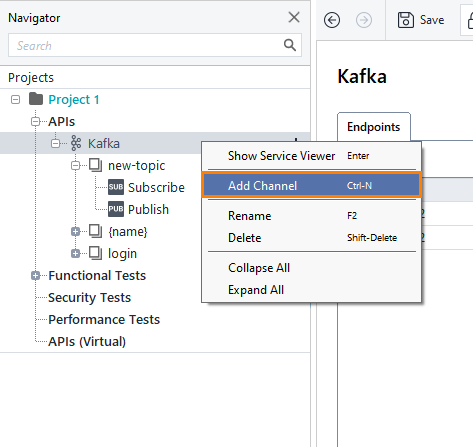Screen dimensions: 473x447
Task: Select Performance Tests in the tree
Action: [104, 320]
